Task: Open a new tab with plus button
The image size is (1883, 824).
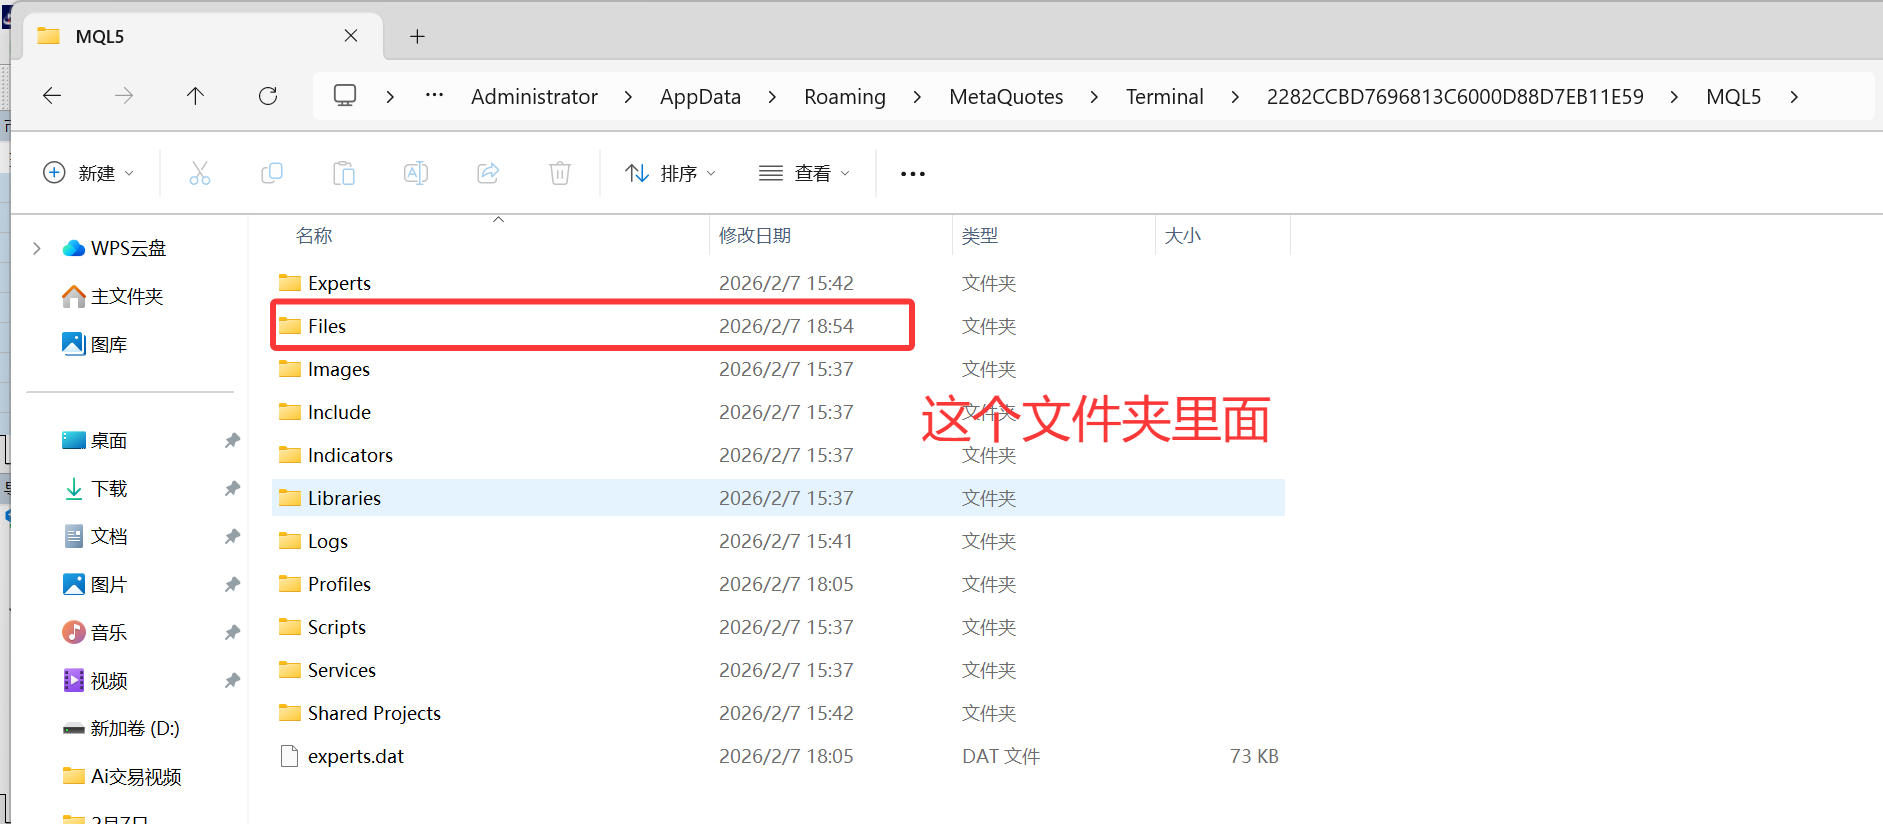Action: click(x=418, y=36)
